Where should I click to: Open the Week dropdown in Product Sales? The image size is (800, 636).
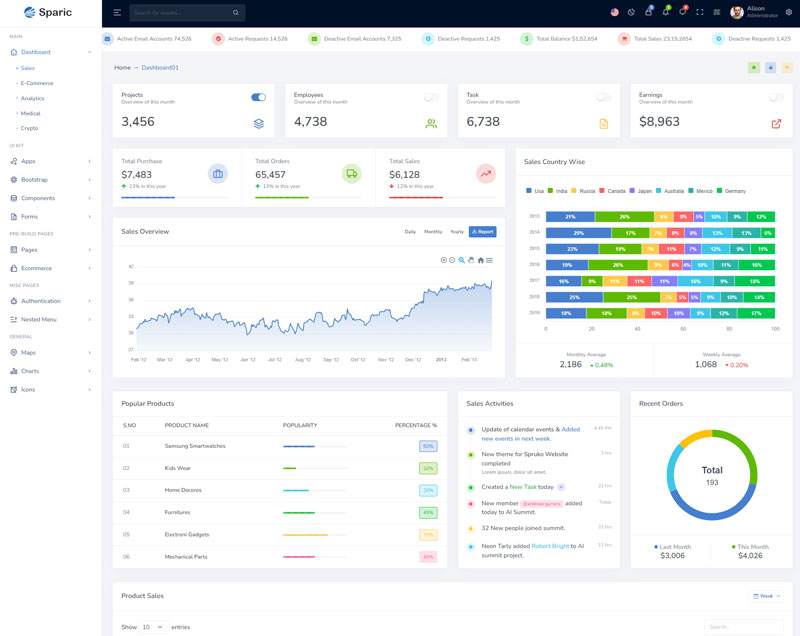coord(767,596)
